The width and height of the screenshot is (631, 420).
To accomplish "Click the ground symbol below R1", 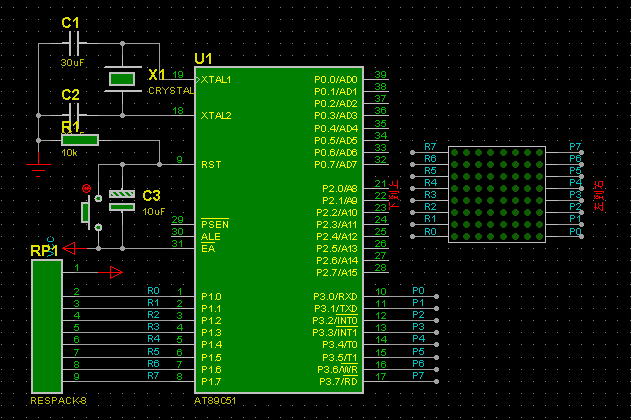I will [39, 166].
